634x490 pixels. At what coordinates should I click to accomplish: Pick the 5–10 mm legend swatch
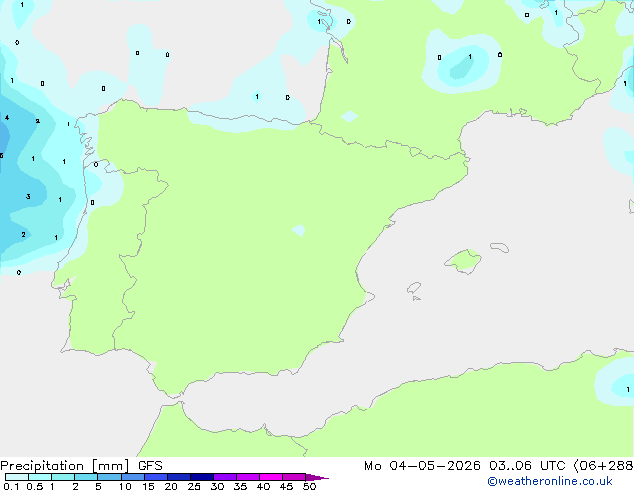coord(109,477)
